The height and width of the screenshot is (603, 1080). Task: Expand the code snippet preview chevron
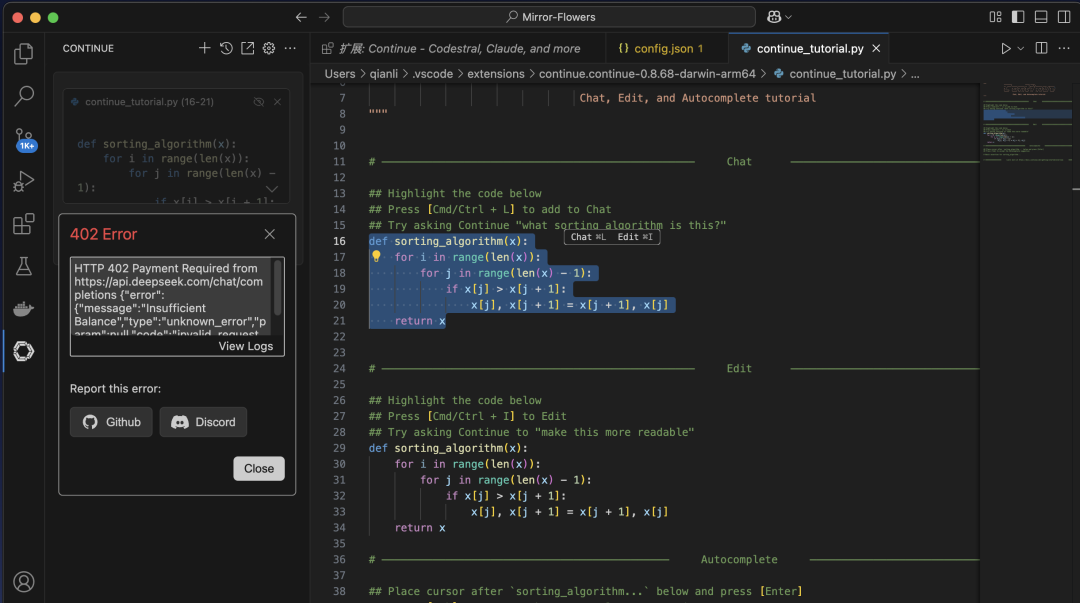(272, 188)
